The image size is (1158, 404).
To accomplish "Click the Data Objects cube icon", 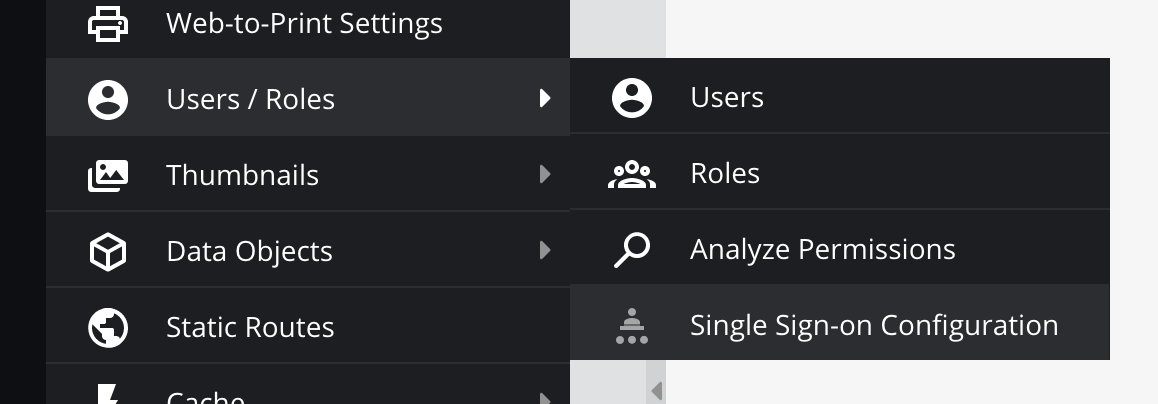I will click(x=108, y=252).
